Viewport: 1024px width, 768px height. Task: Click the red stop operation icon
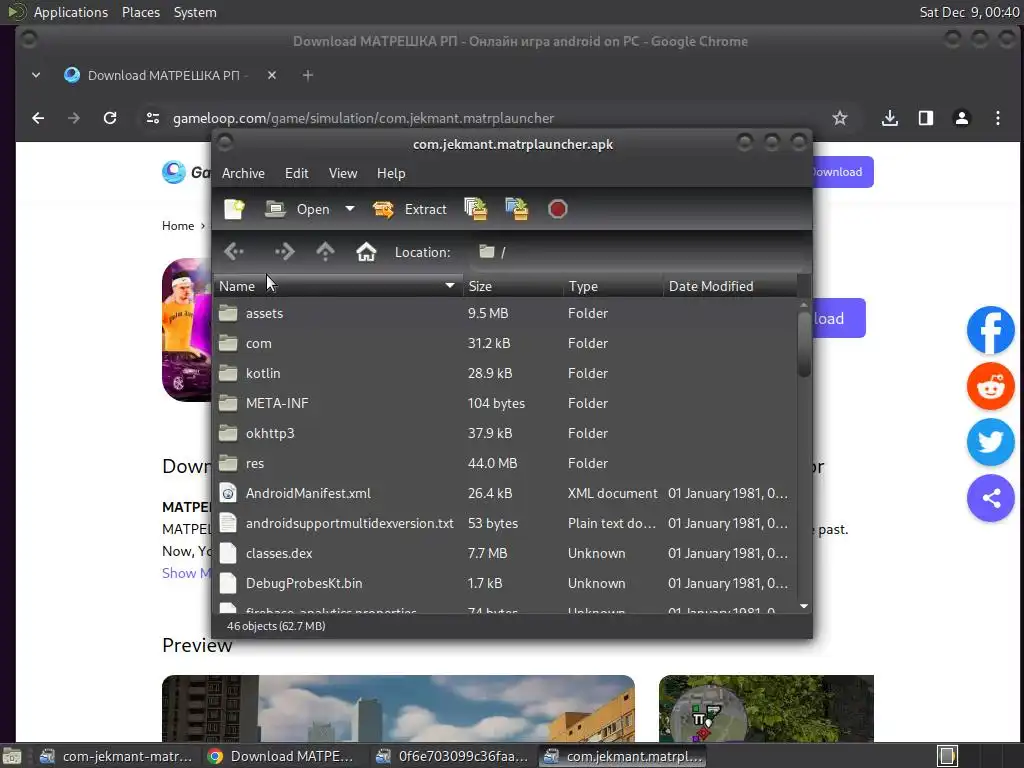click(557, 209)
